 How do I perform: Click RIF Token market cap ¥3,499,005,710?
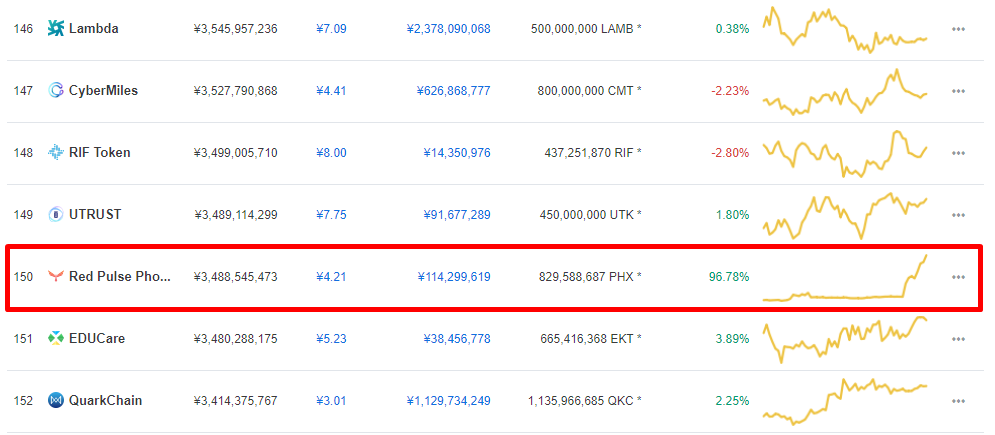tap(235, 153)
